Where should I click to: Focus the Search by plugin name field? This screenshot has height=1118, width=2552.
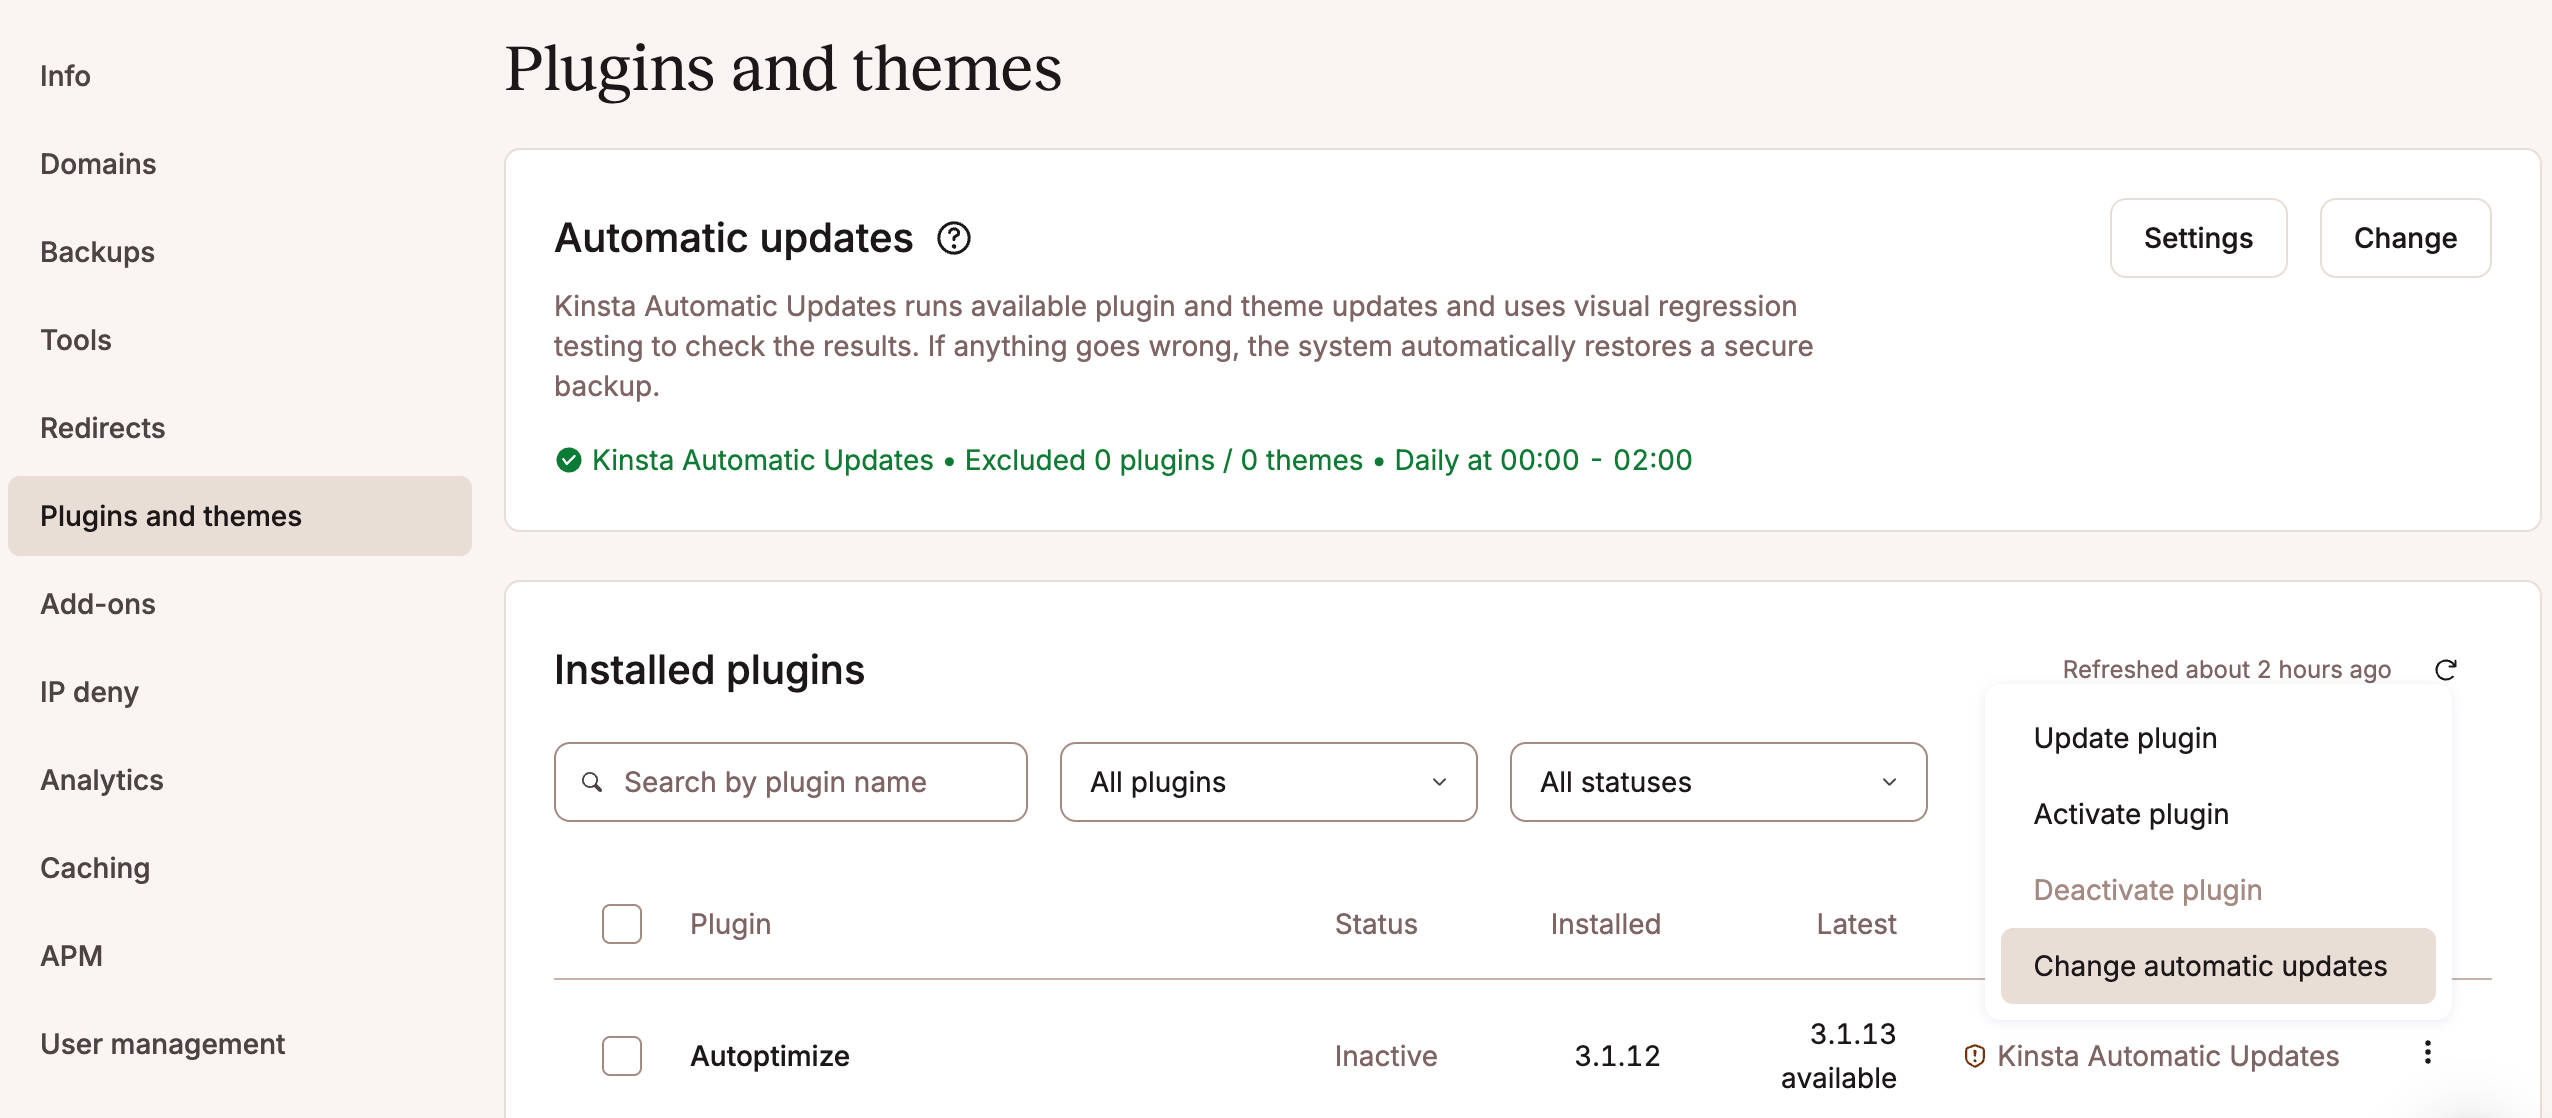pos(790,782)
